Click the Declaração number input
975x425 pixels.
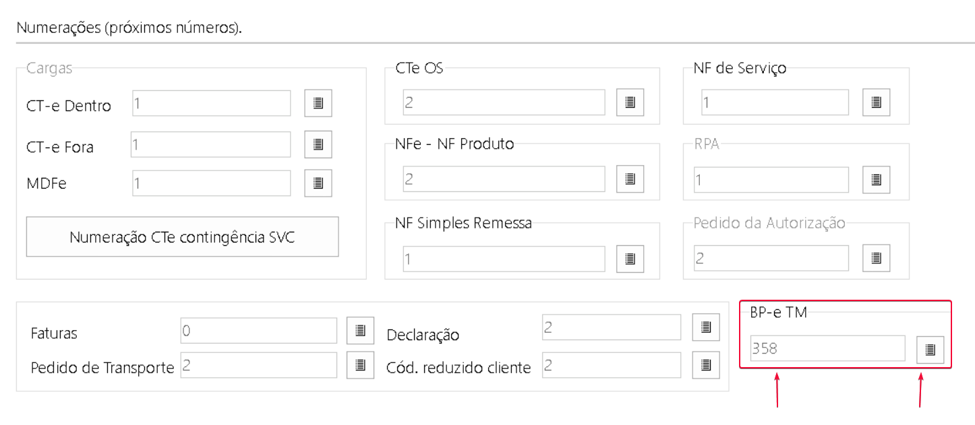[x=612, y=327]
